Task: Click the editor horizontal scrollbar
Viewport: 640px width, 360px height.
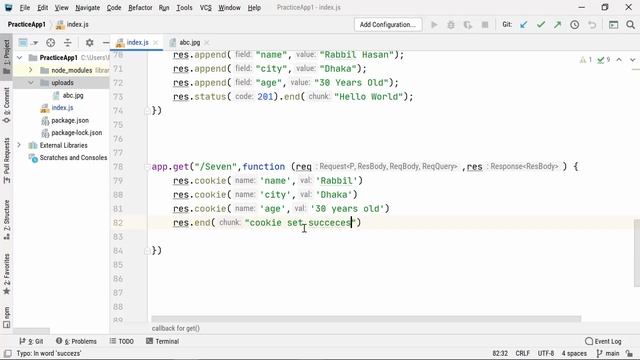Action: click(x=366, y=319)
